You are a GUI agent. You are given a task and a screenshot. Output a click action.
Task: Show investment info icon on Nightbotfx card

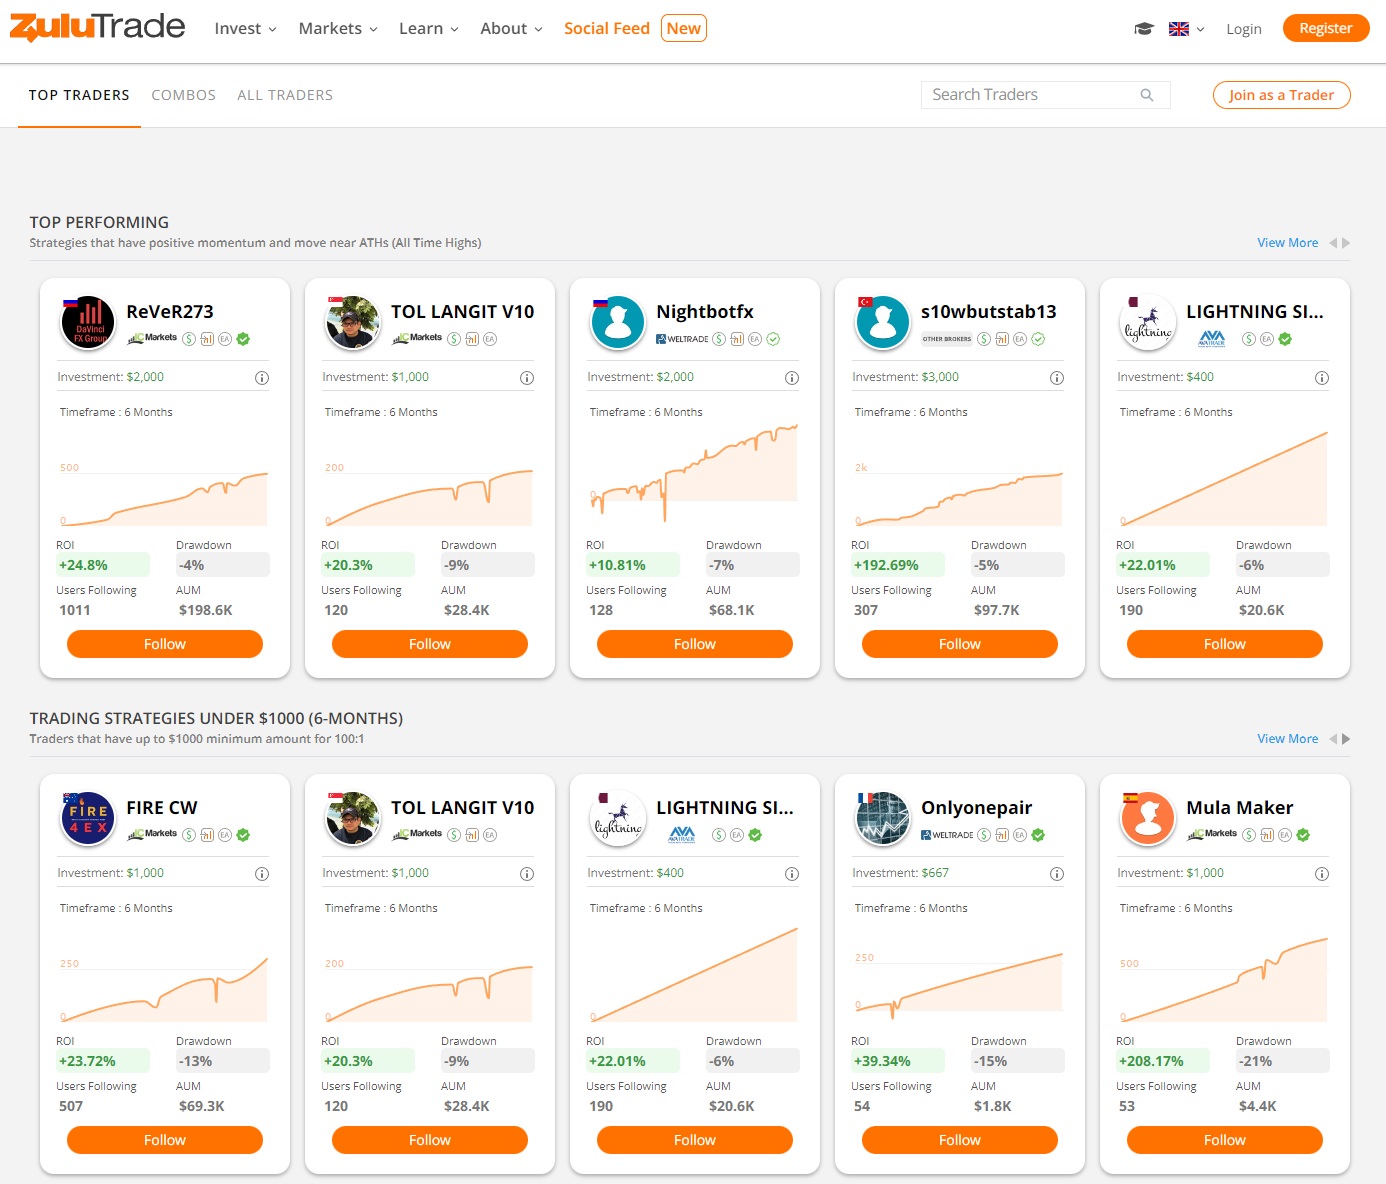point(792,378)
